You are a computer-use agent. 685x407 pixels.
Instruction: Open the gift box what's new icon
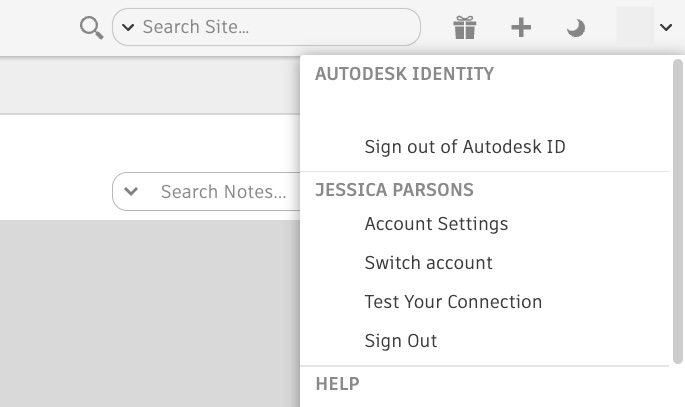click(x=464, y=28)
